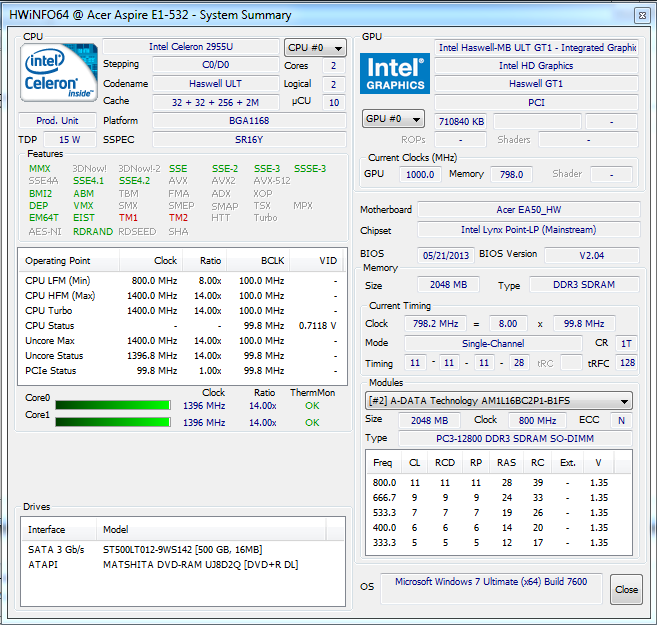Click the GPU memory 710840 KB field

[x=461, y=121]
